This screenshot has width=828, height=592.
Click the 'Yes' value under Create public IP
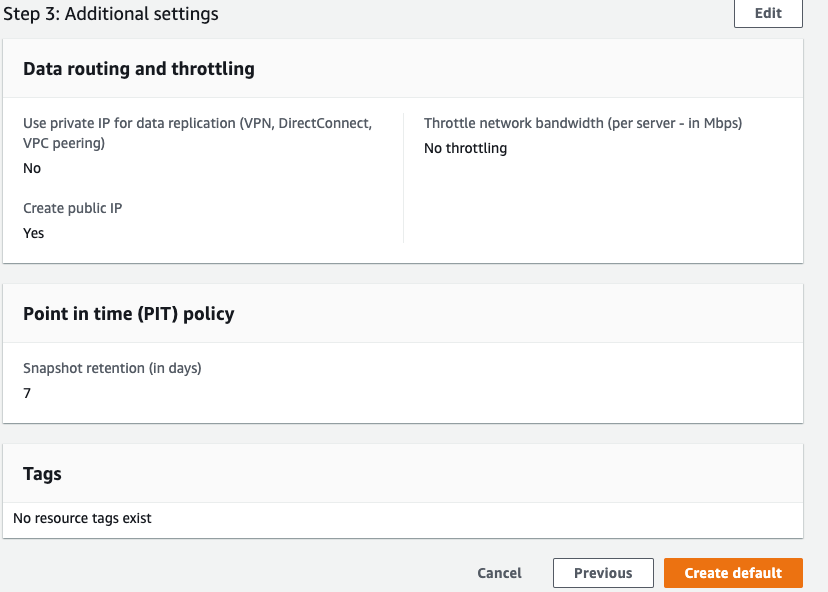click(34, 233)
